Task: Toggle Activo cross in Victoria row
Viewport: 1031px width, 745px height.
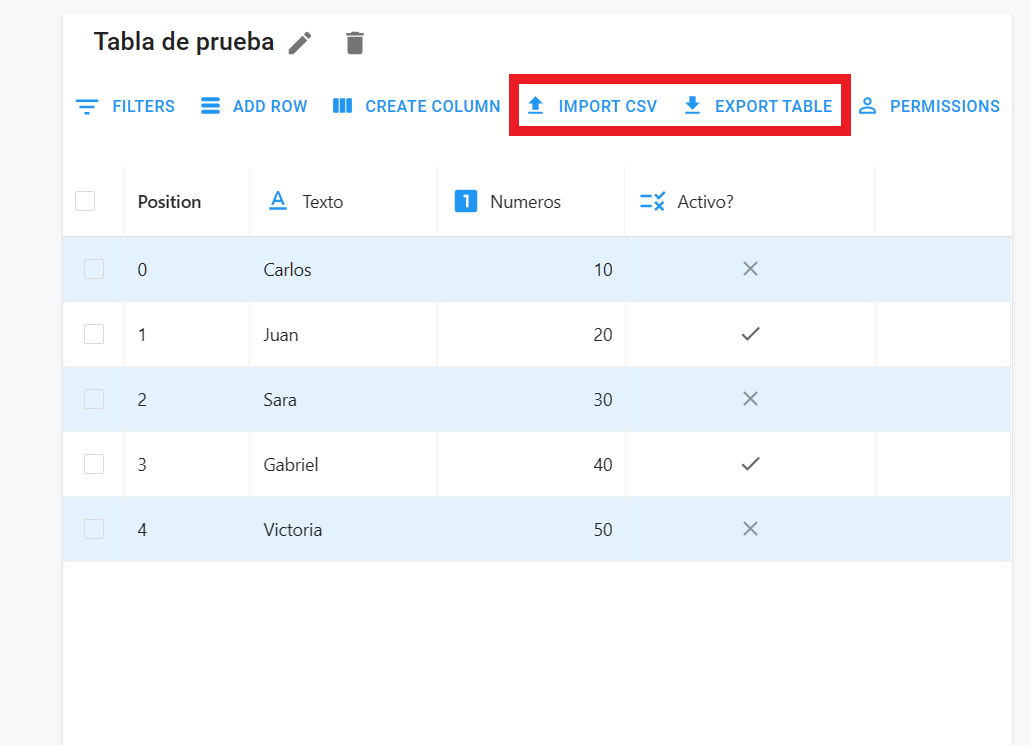Action: coord(750,529)
